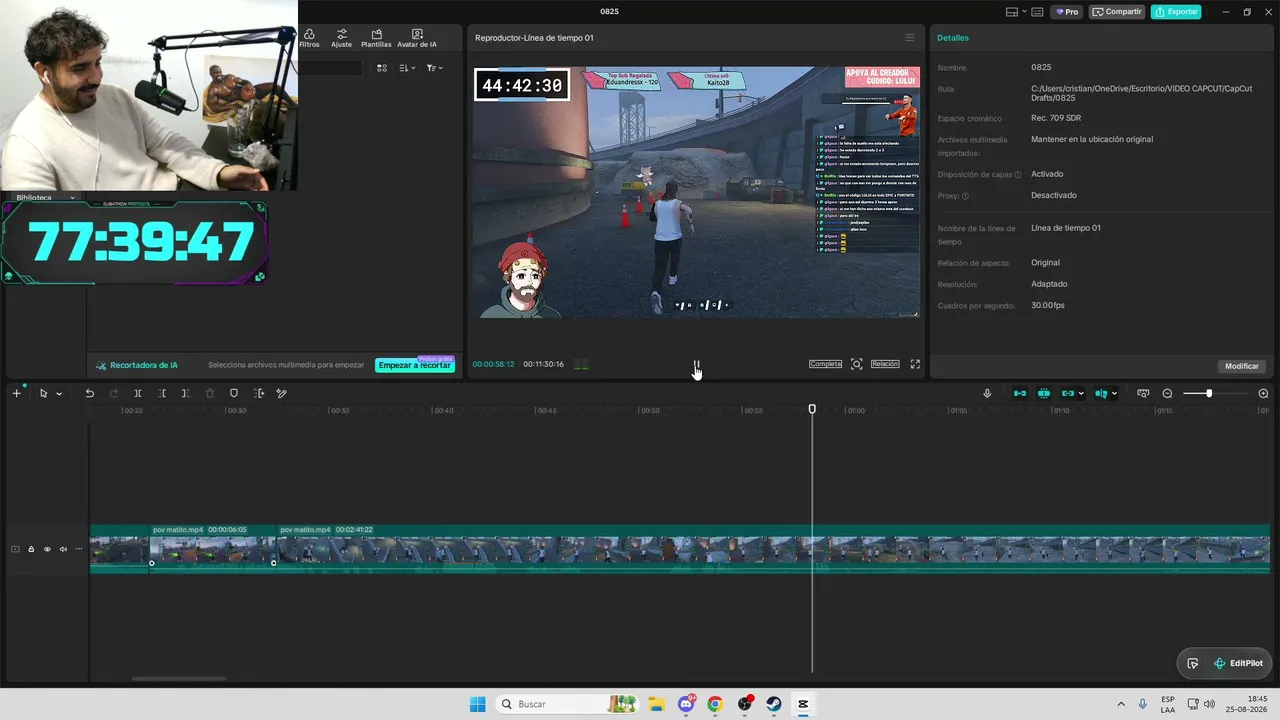Choose the Select pointer tool
1280x720 pixels.
43,394
